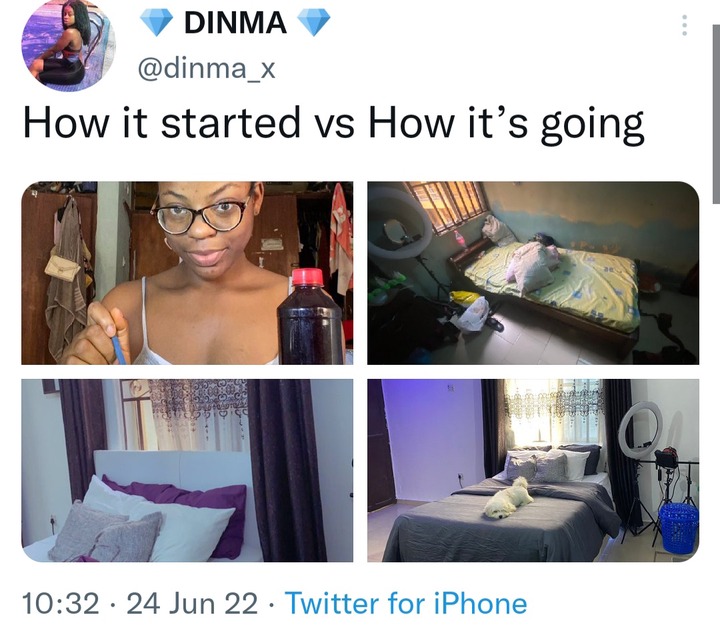The height and width of the screenshot is (639, 720).
Task: Open DINMA's profile picture
Action: 68,45
